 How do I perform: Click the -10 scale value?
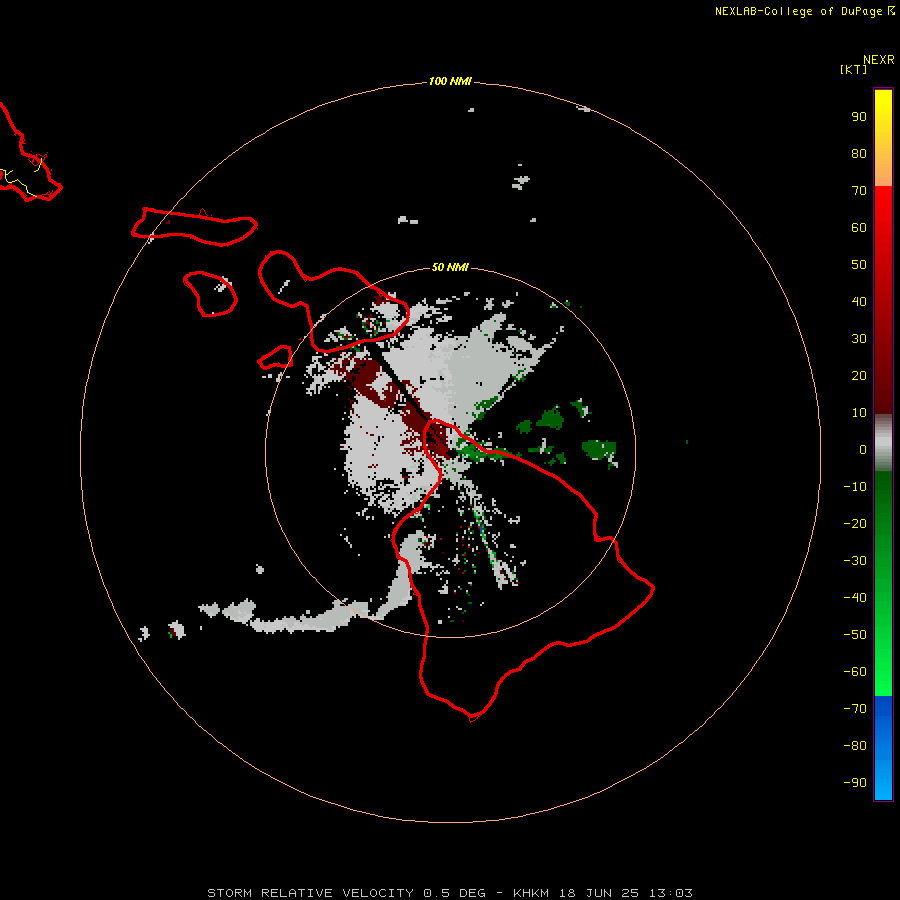tap(855, 487)
